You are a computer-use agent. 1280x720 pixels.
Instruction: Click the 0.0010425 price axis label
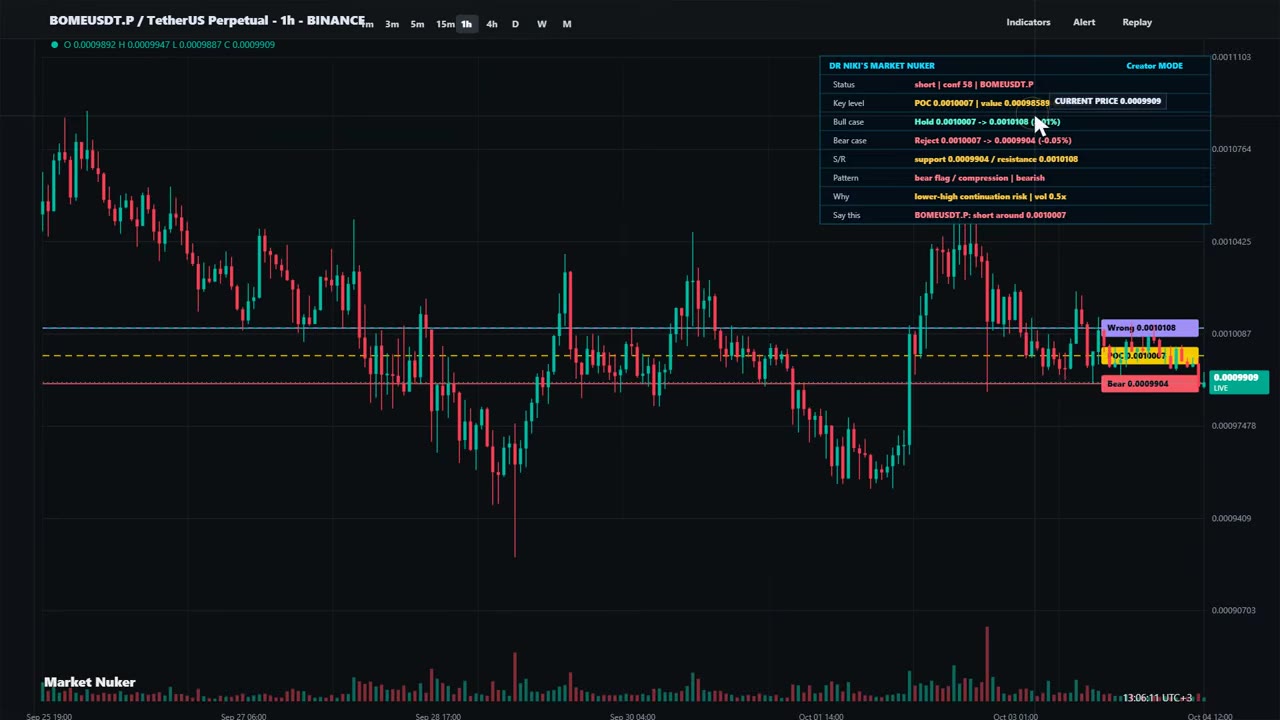tap(1231, 241)
